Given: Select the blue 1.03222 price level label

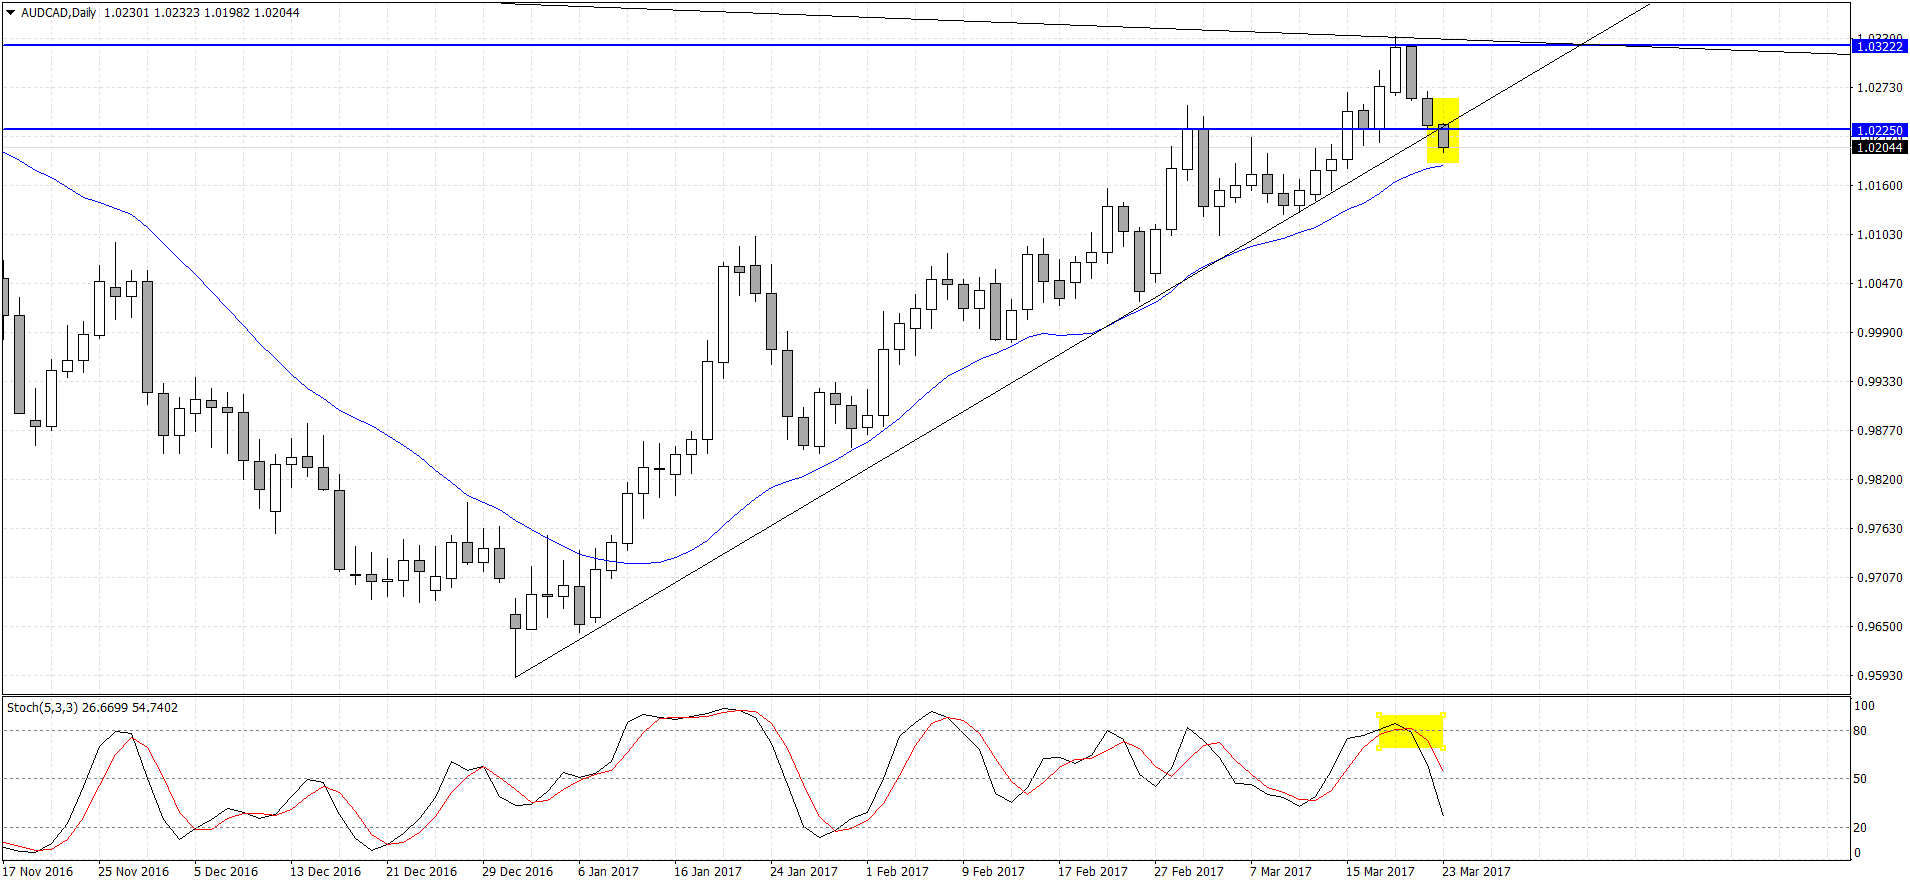Looking at the screenshot, I should pyautogui.click(x=1880, y=46).
